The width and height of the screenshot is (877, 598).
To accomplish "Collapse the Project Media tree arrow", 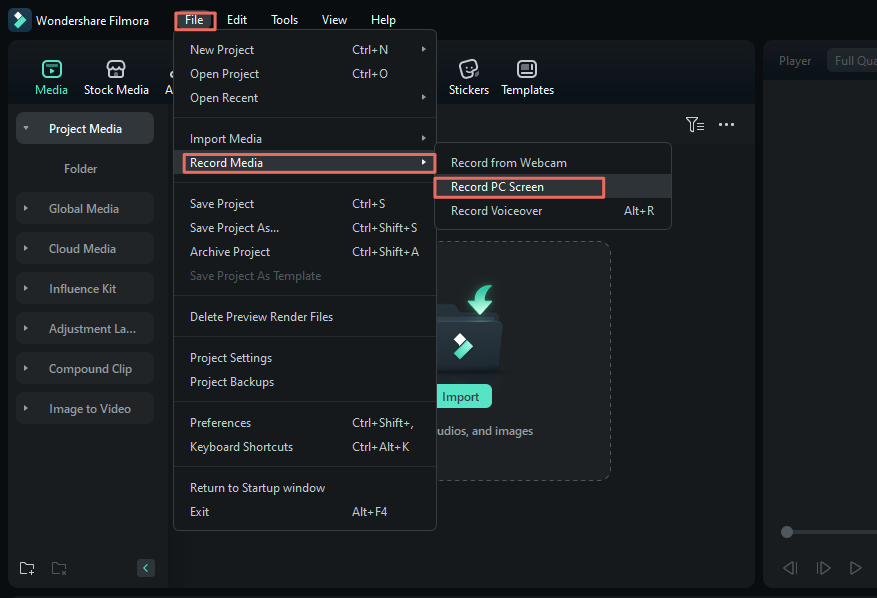I will coord(26,128).
